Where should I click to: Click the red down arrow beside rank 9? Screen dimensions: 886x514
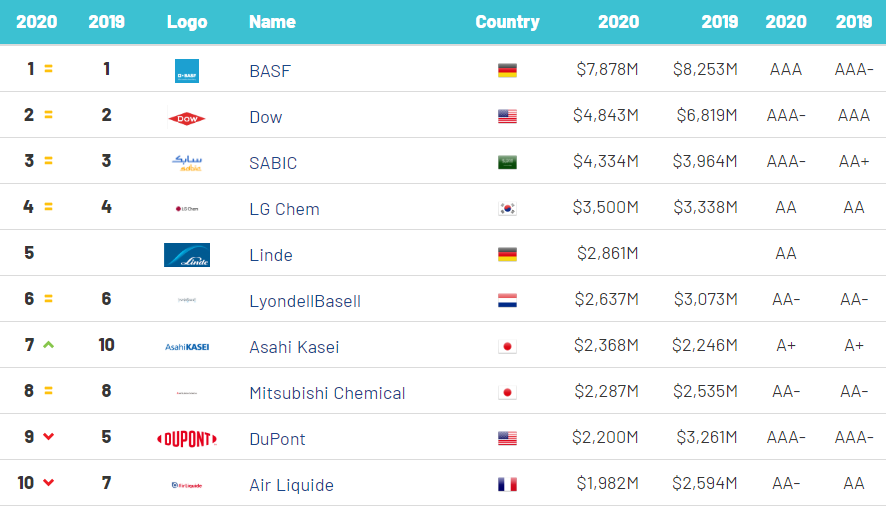[48, 438]
